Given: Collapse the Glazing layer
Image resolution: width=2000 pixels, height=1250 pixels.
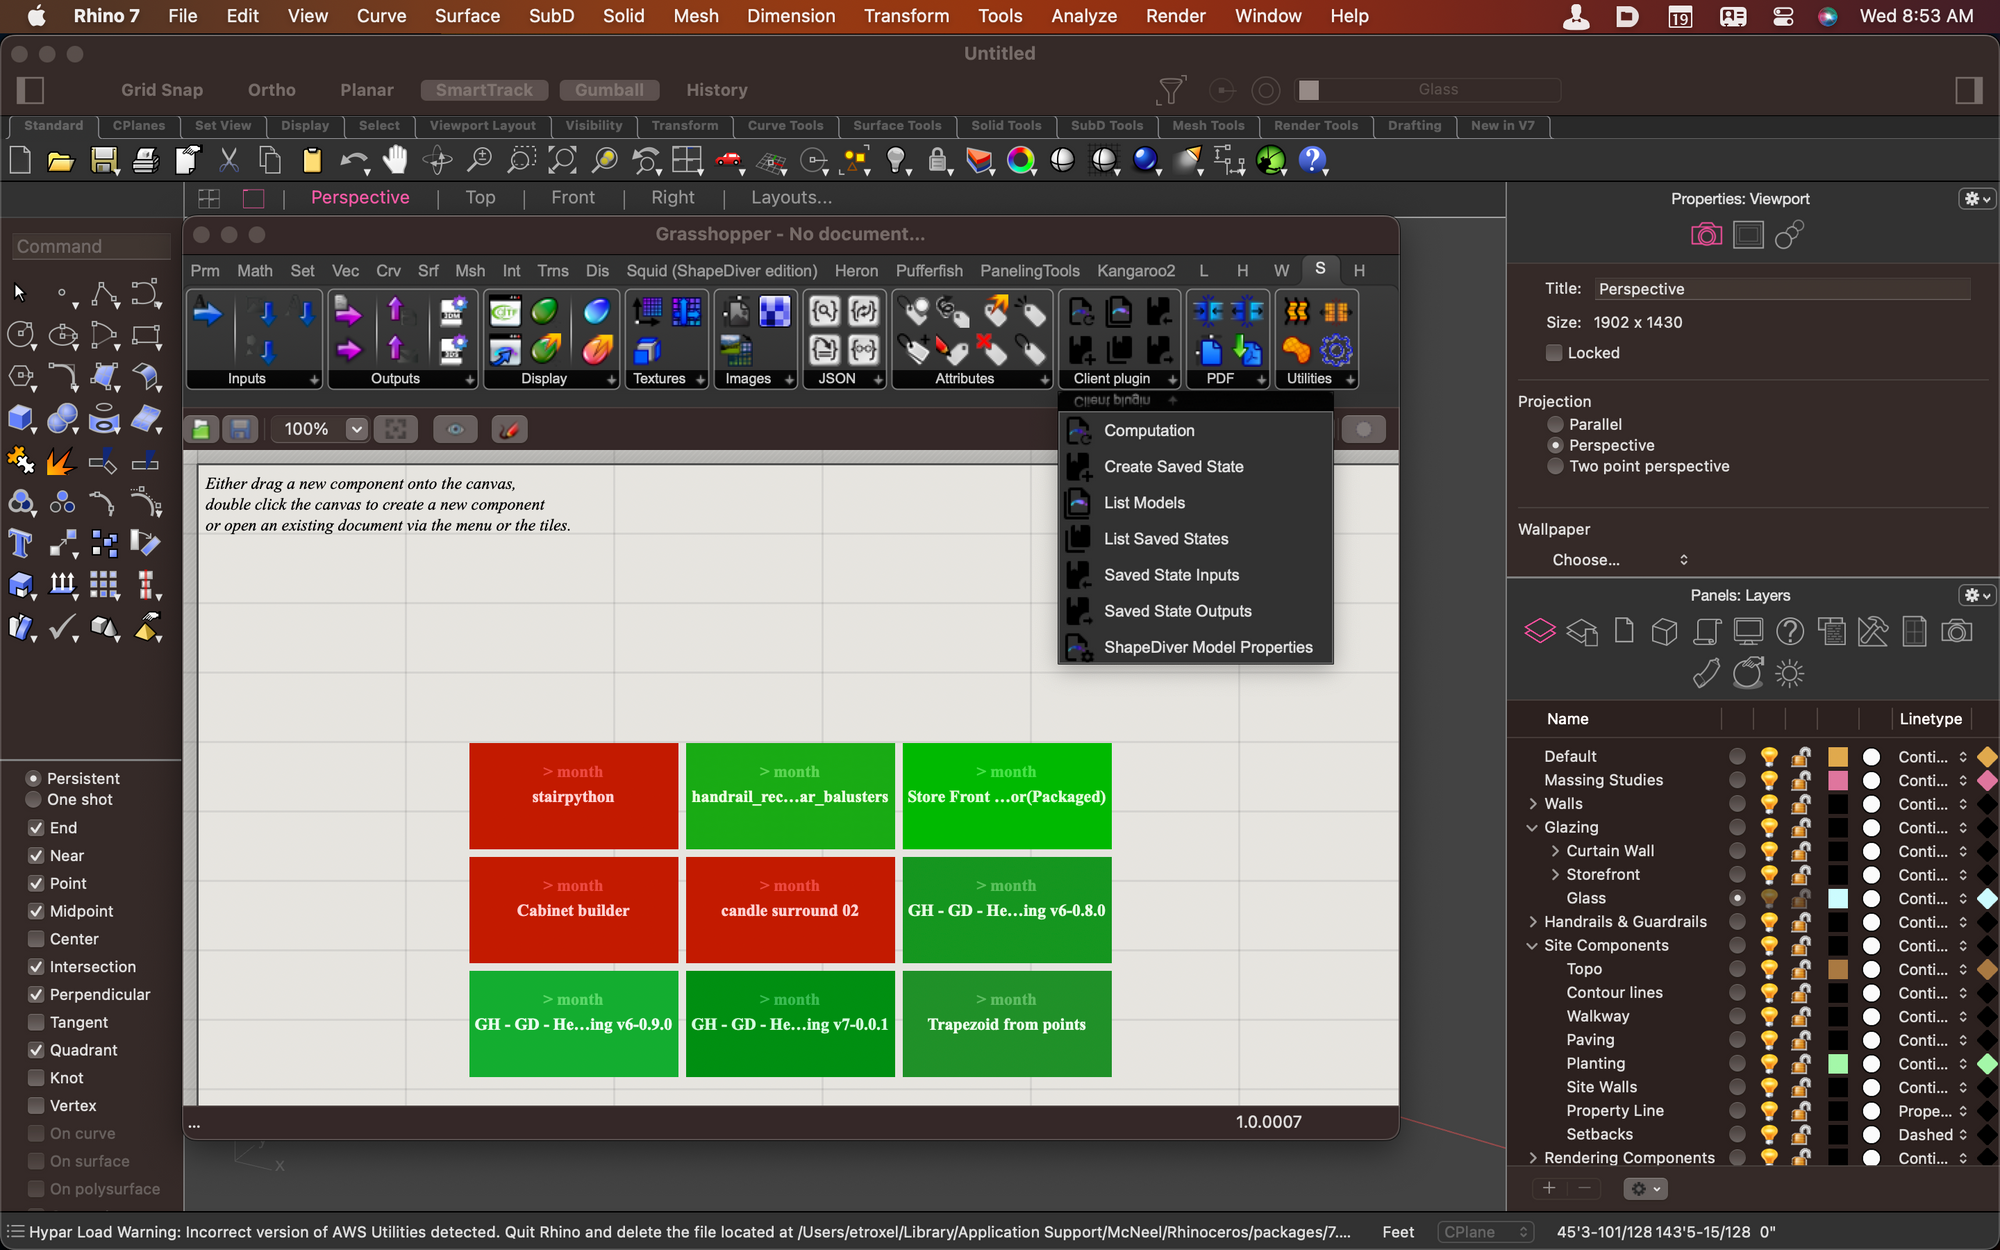Looking at the screenshot, I should pos(1532,827).
